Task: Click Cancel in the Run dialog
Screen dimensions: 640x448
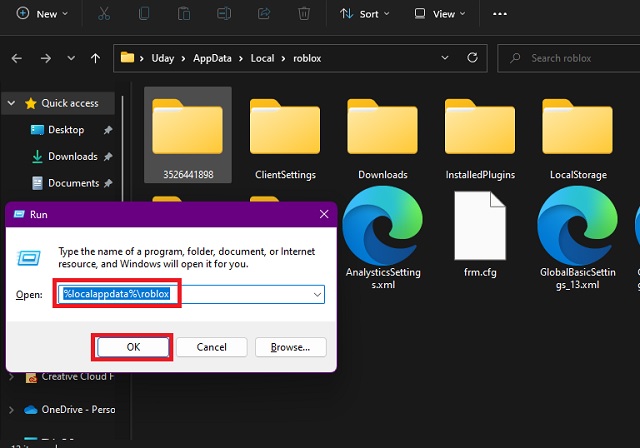Action: point(211,347)
